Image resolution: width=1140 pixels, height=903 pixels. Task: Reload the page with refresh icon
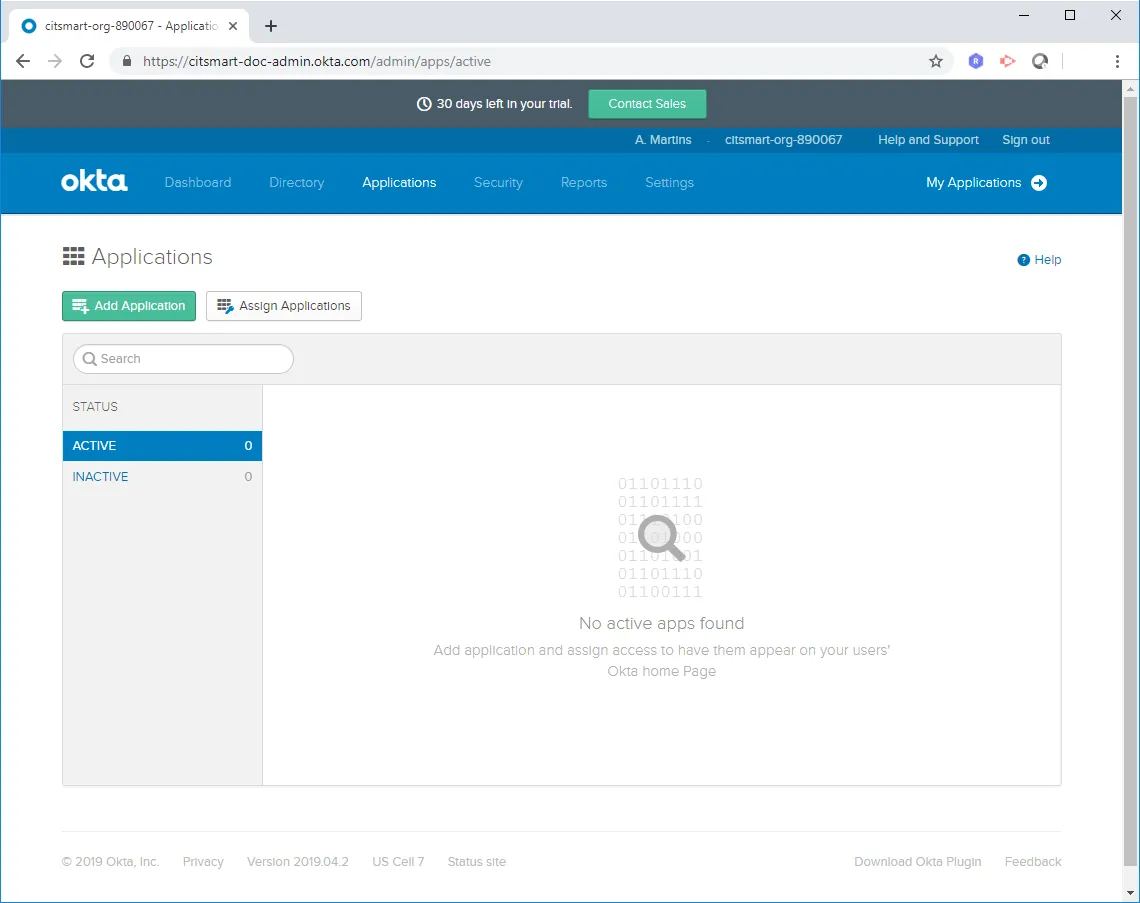pyautogui.click(x=87, y=61)
